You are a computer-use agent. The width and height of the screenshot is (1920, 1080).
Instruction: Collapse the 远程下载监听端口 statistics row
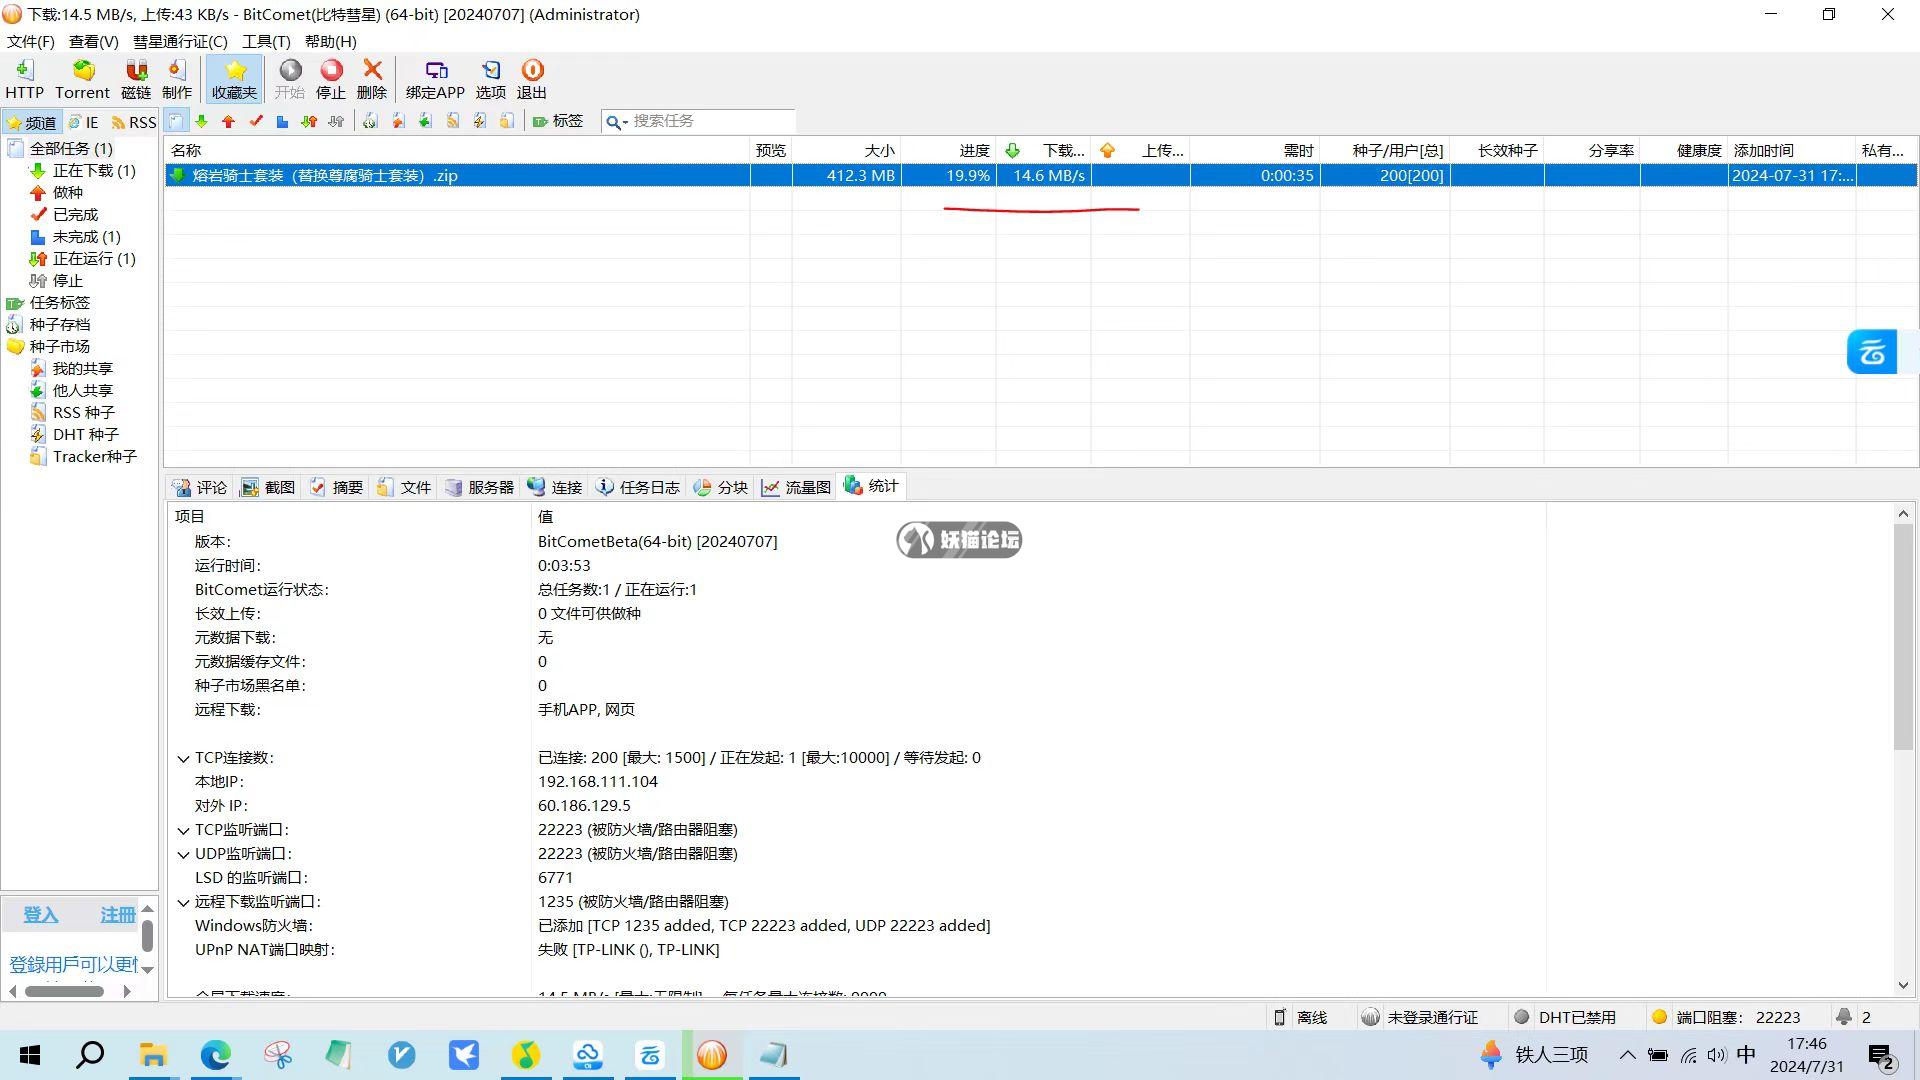pos(183,902)
